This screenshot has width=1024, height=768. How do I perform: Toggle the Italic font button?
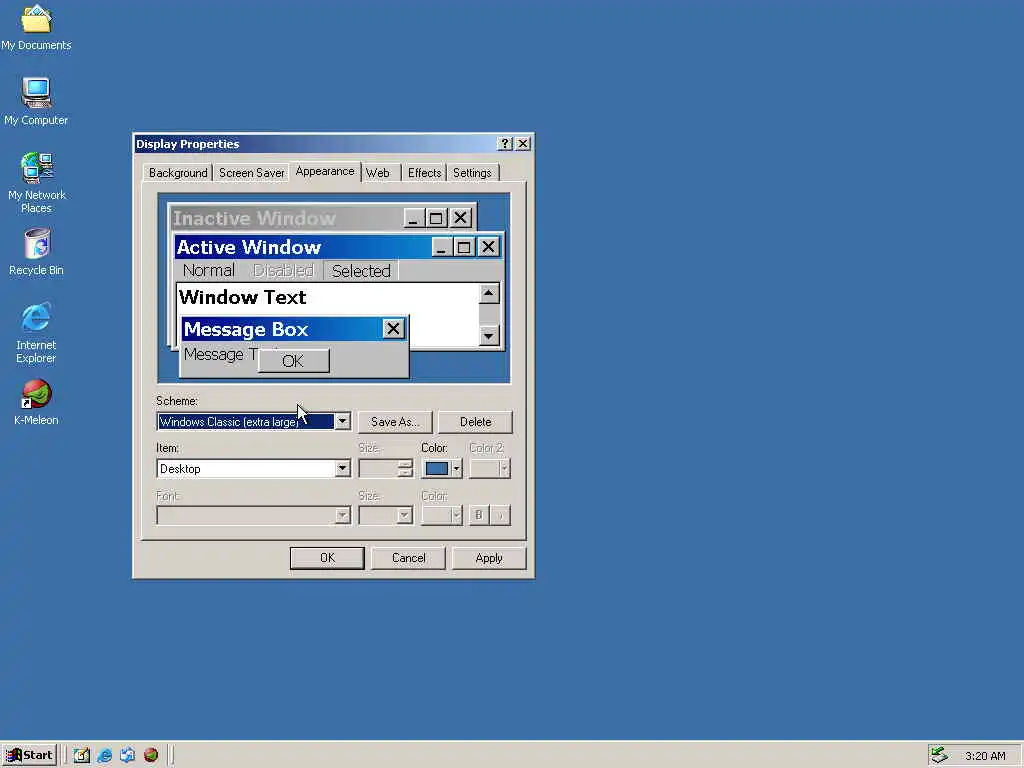tap(501, 515)
